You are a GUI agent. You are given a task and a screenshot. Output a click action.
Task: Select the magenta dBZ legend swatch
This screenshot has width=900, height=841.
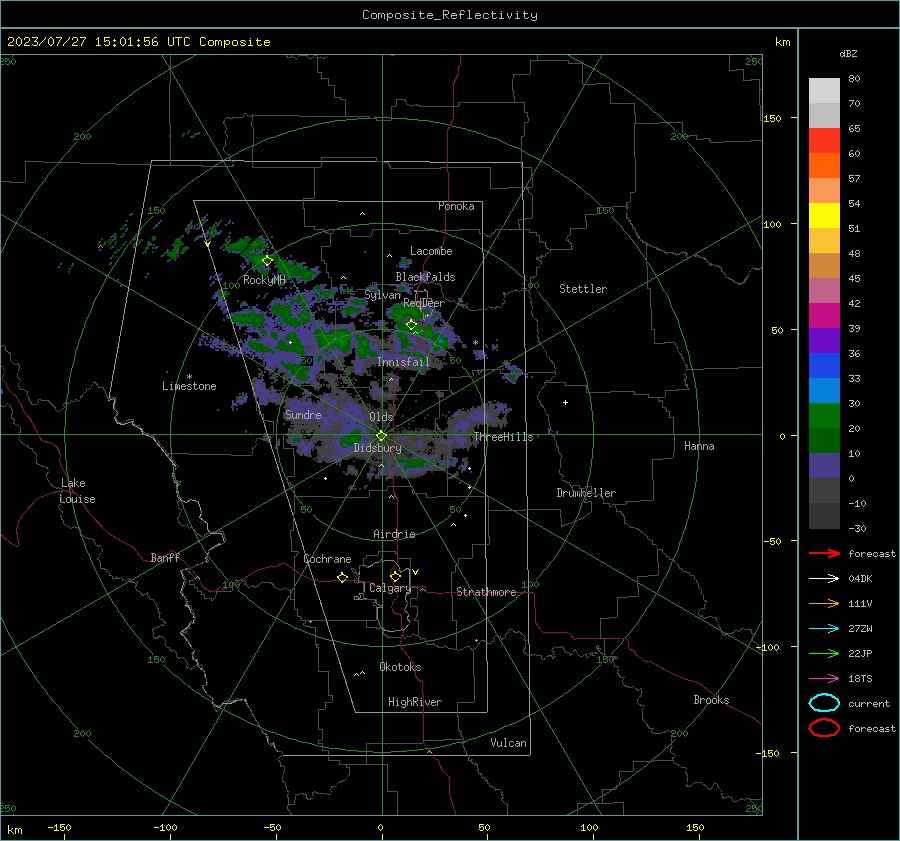coord(824,315)
